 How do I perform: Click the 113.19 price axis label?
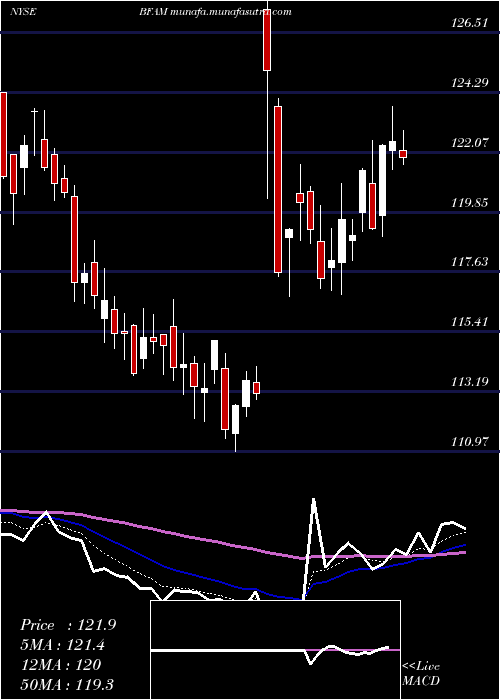coord(470,382)
